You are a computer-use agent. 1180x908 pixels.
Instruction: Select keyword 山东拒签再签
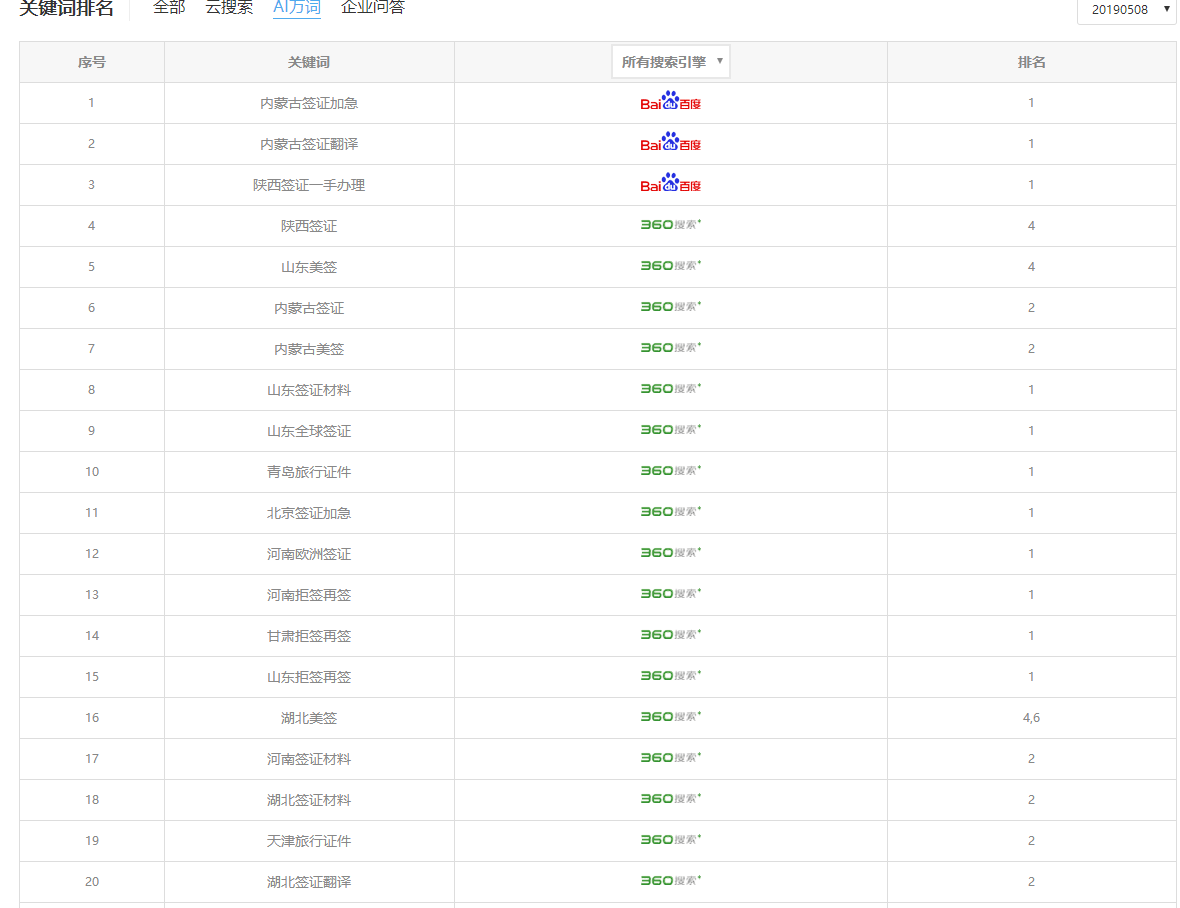pos(309,677)
